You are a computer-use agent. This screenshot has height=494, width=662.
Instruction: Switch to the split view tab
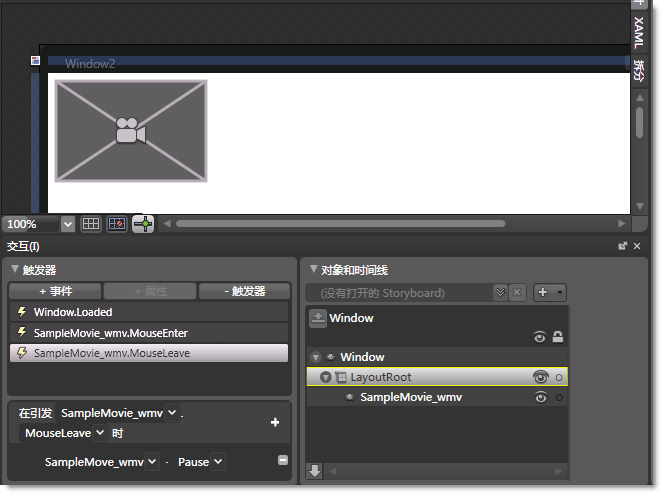(639, 71)
